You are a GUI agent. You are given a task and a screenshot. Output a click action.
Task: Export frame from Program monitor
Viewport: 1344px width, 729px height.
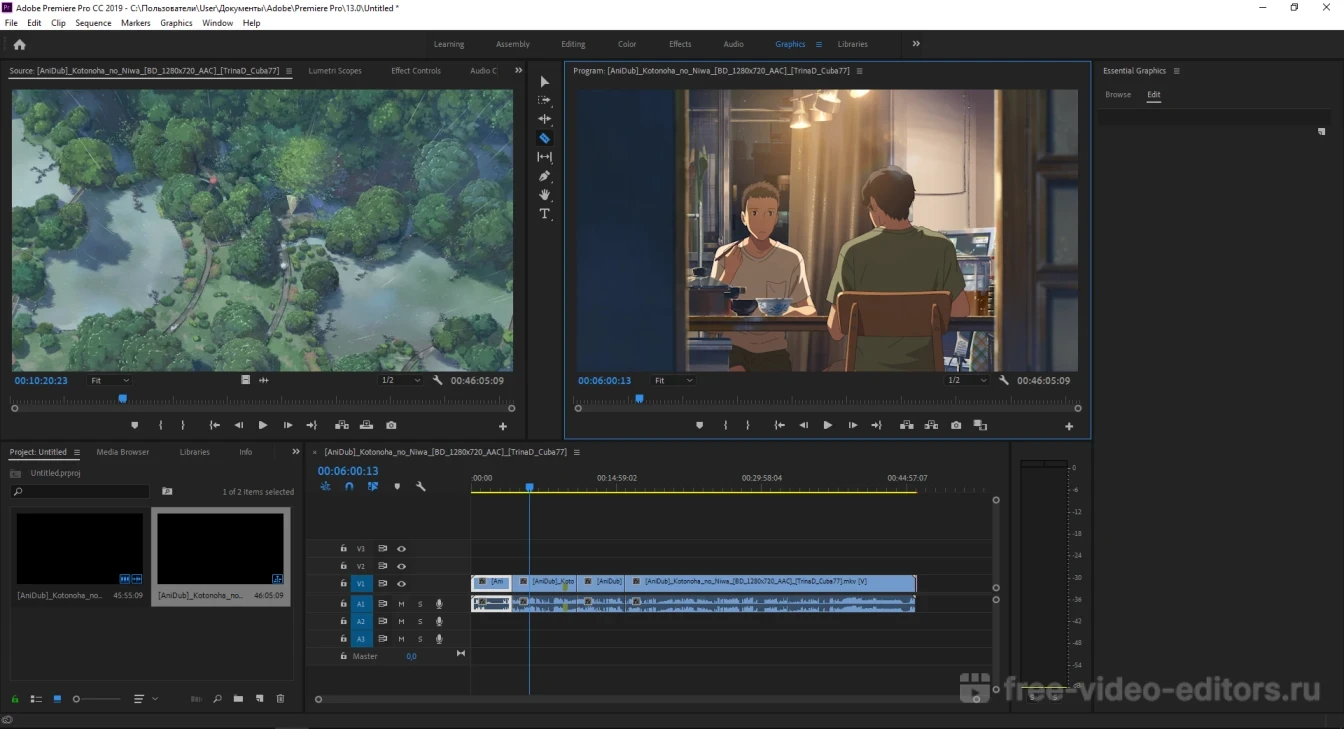pos(956,425)
